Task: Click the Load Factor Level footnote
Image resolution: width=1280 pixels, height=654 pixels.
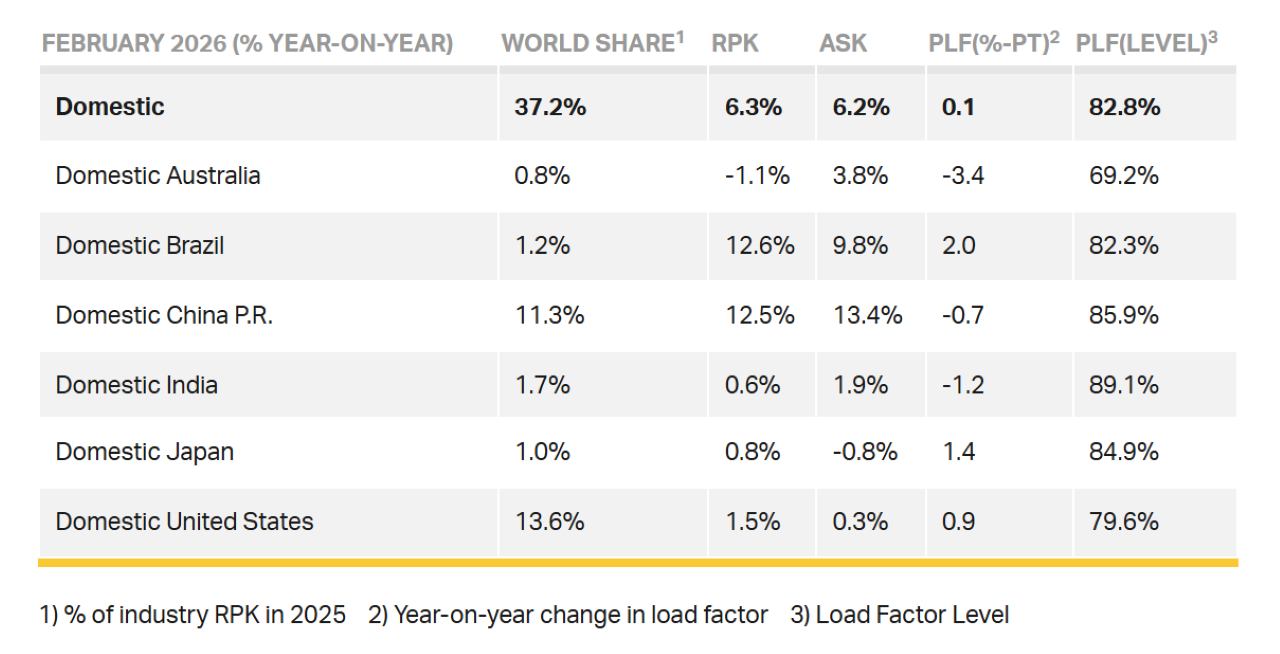Action: coord(899,615)
